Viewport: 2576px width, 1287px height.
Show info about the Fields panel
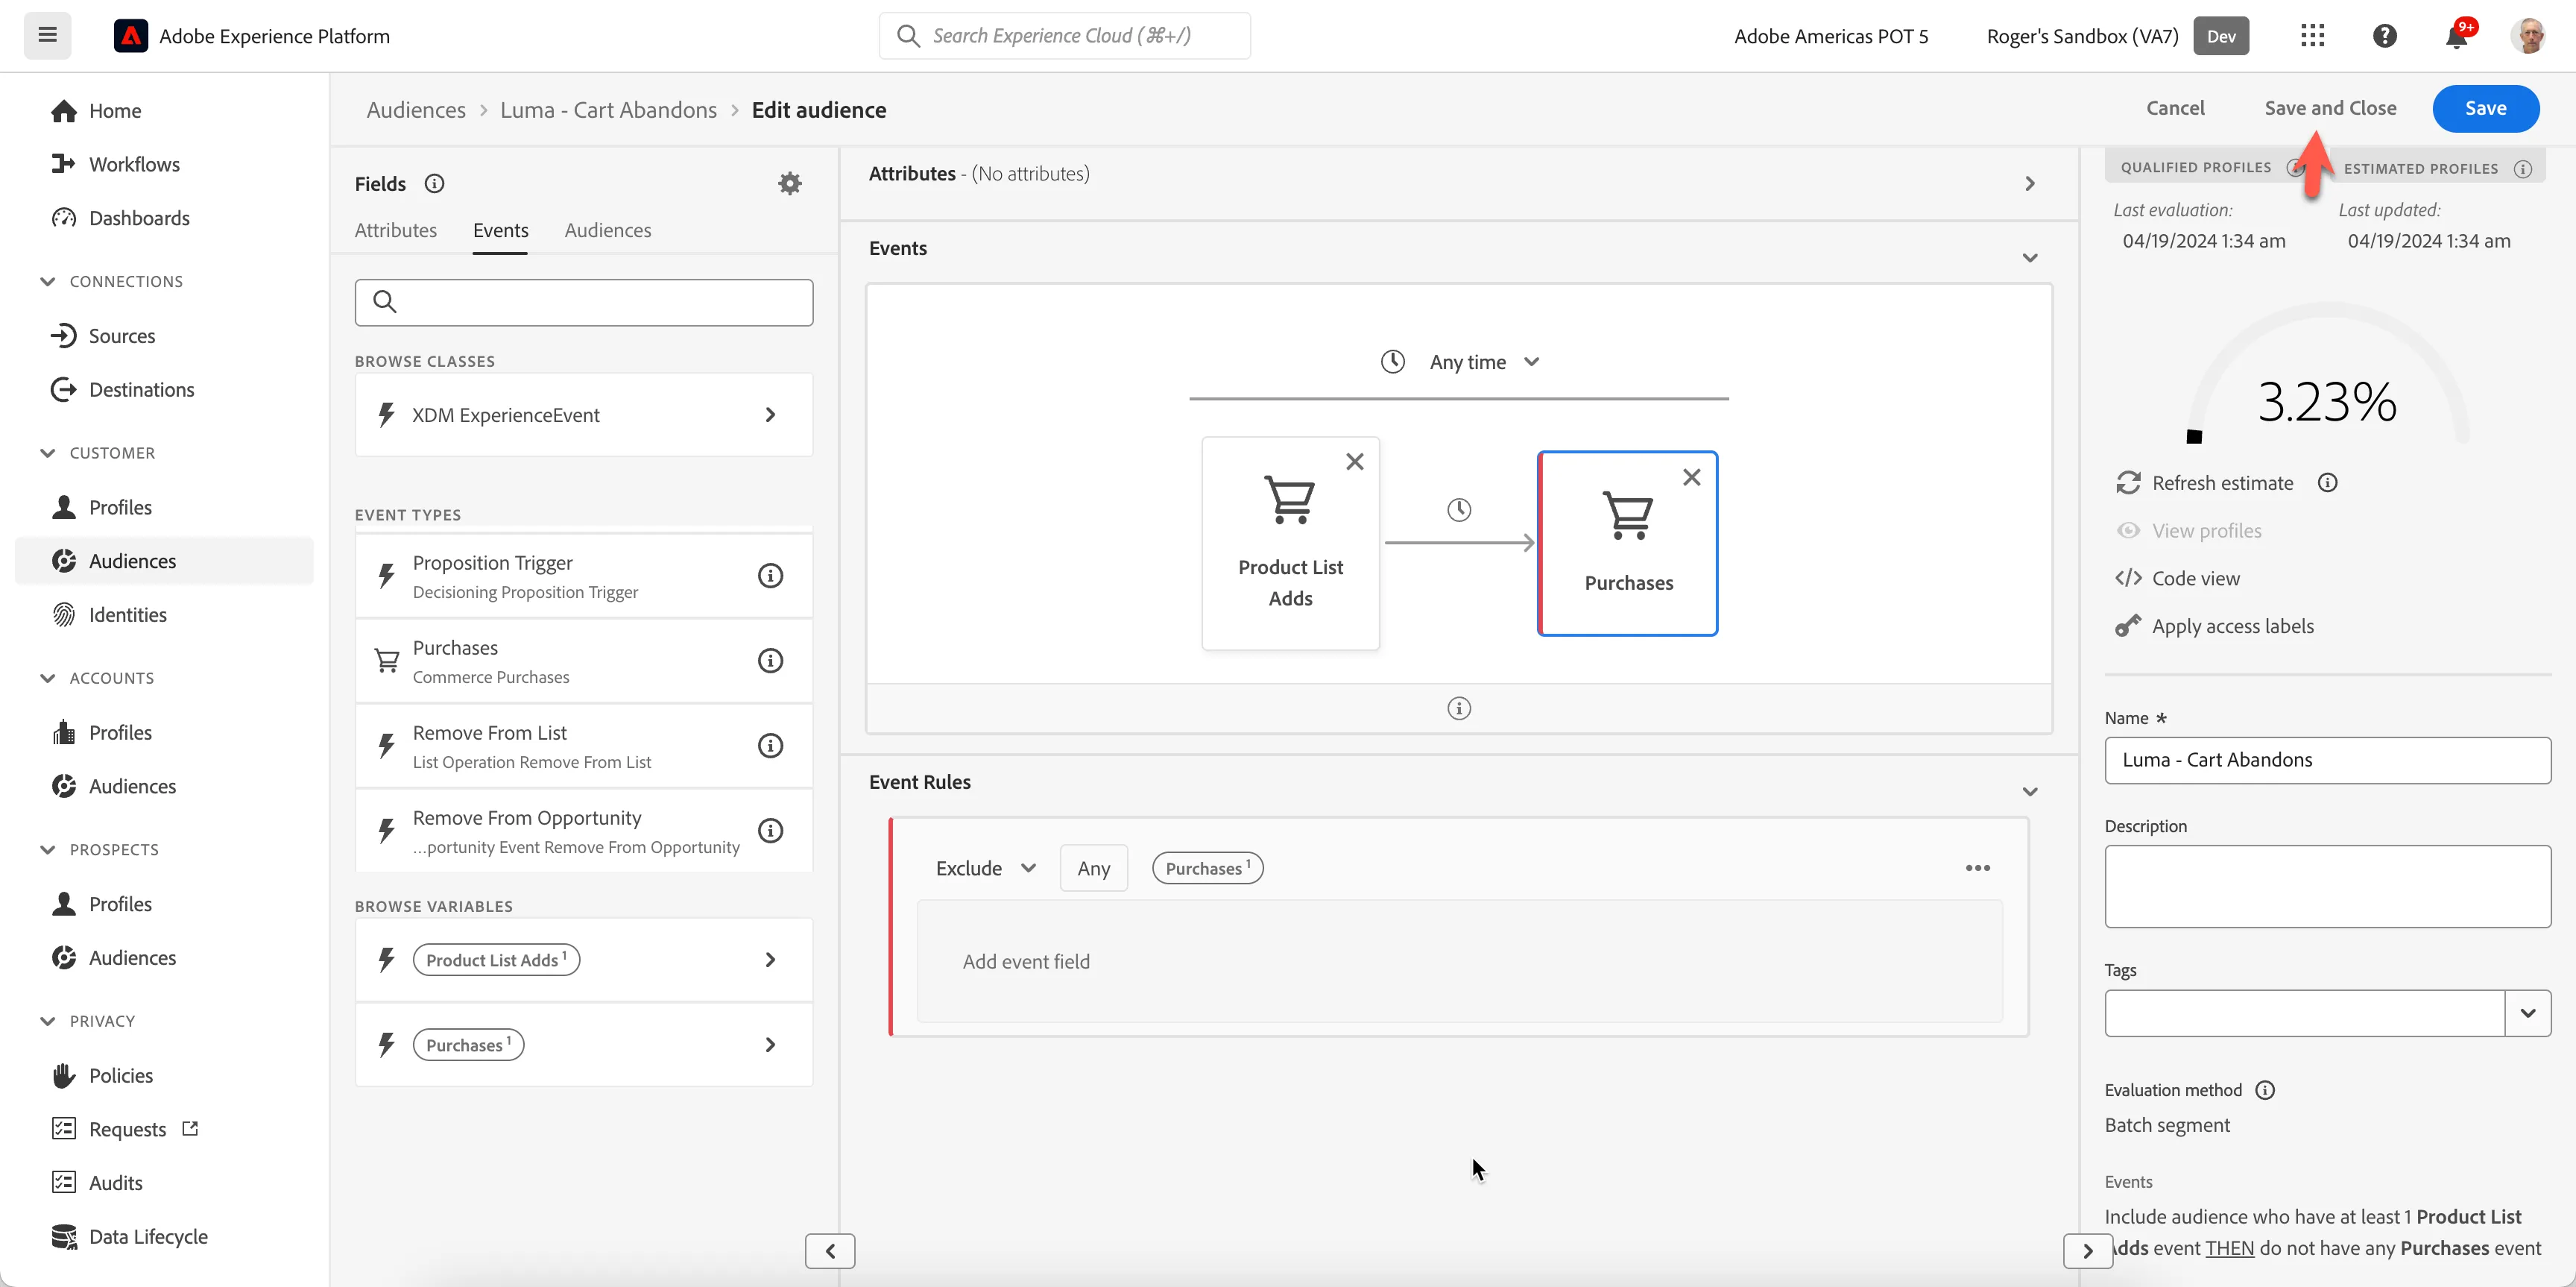[x=434, y=183]
